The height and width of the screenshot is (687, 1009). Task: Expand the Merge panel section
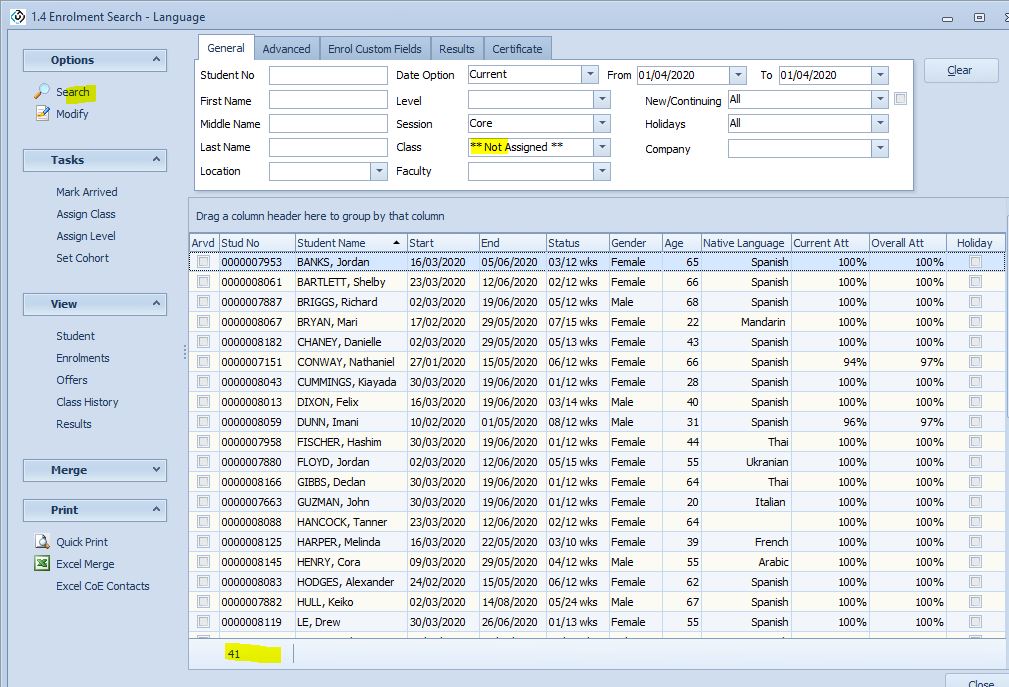156,470
